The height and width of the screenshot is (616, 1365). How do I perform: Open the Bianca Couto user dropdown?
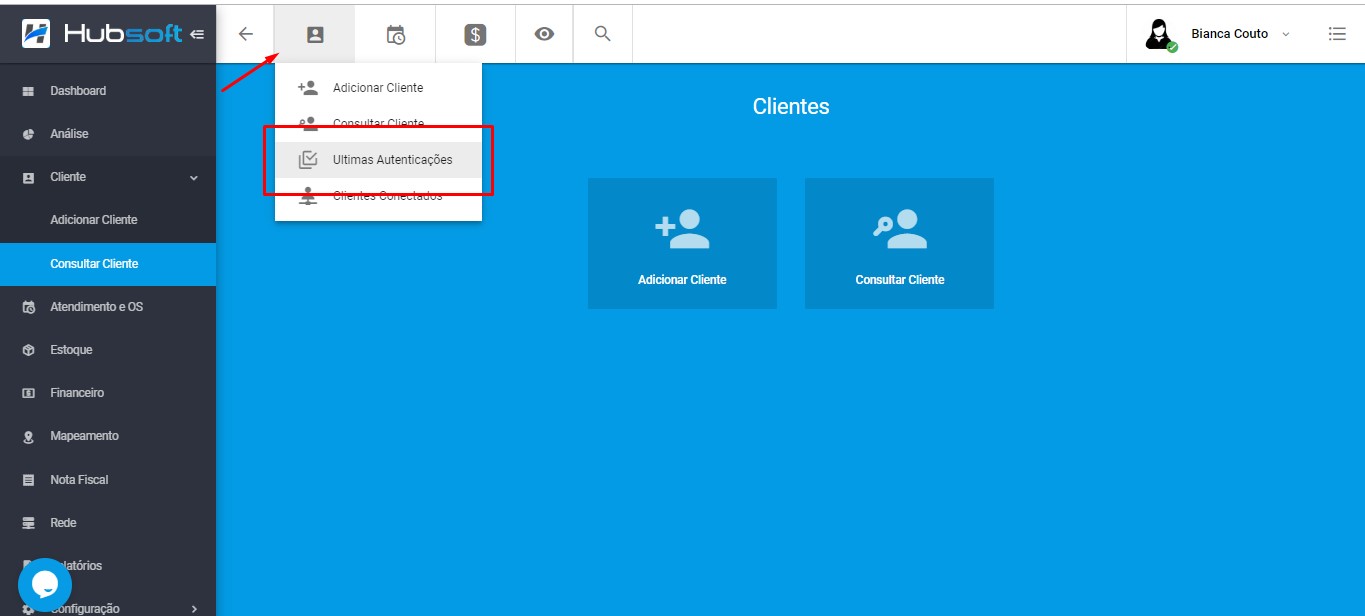pos(1218,34)
